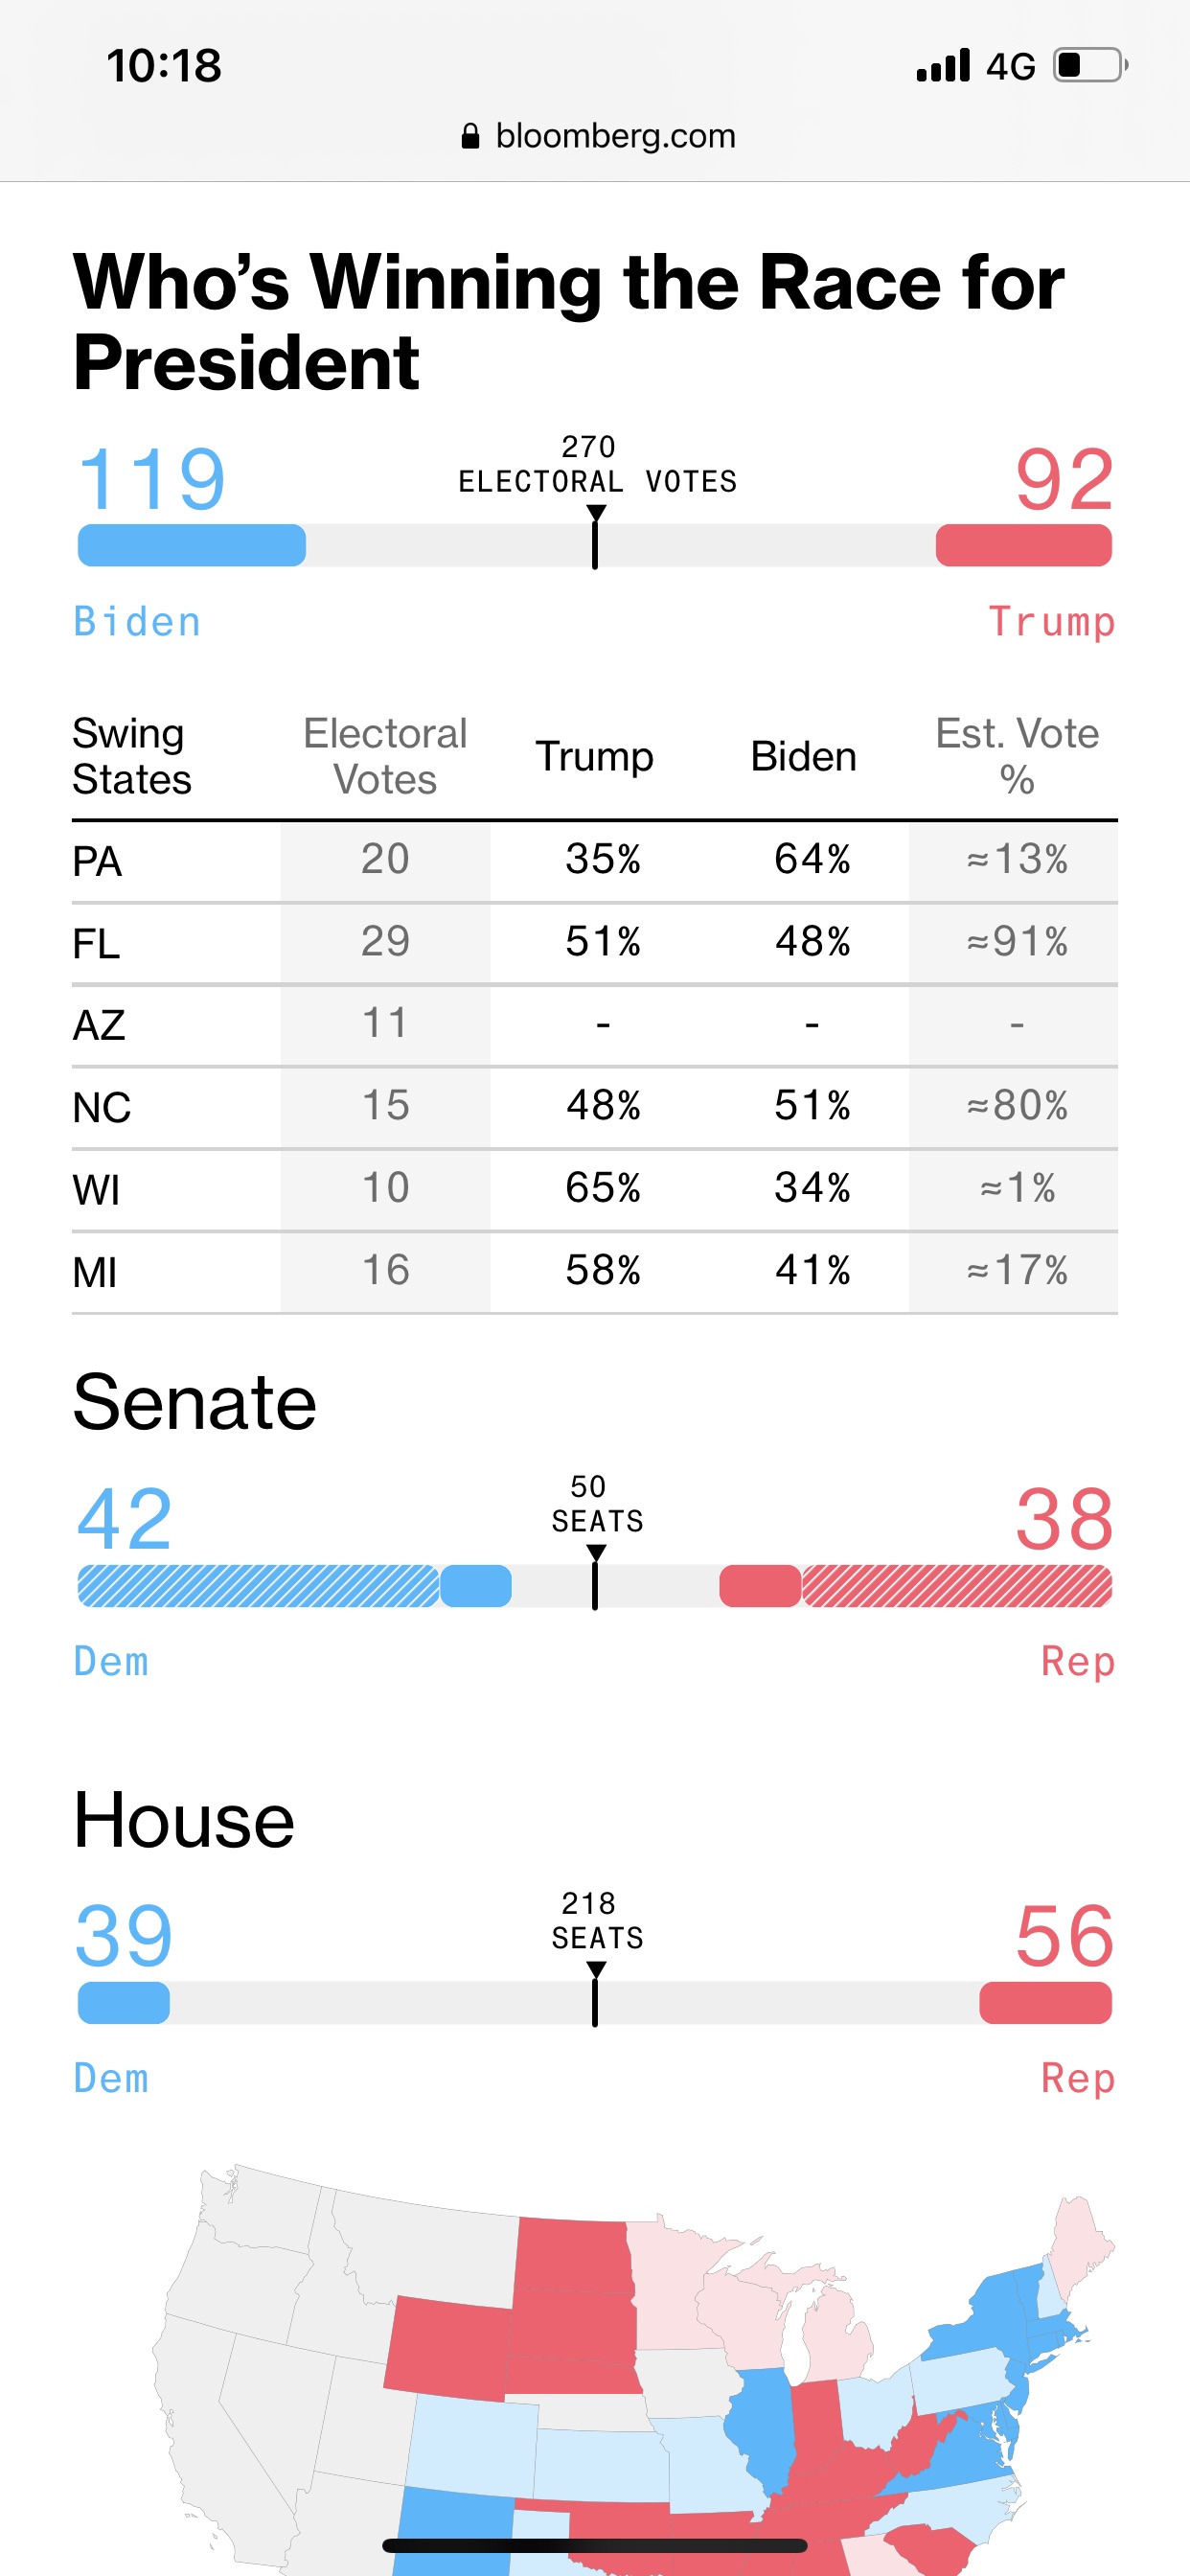Tap the cellular signal strength icon
Screen dimensions: 1190x2576
[943, 66]
